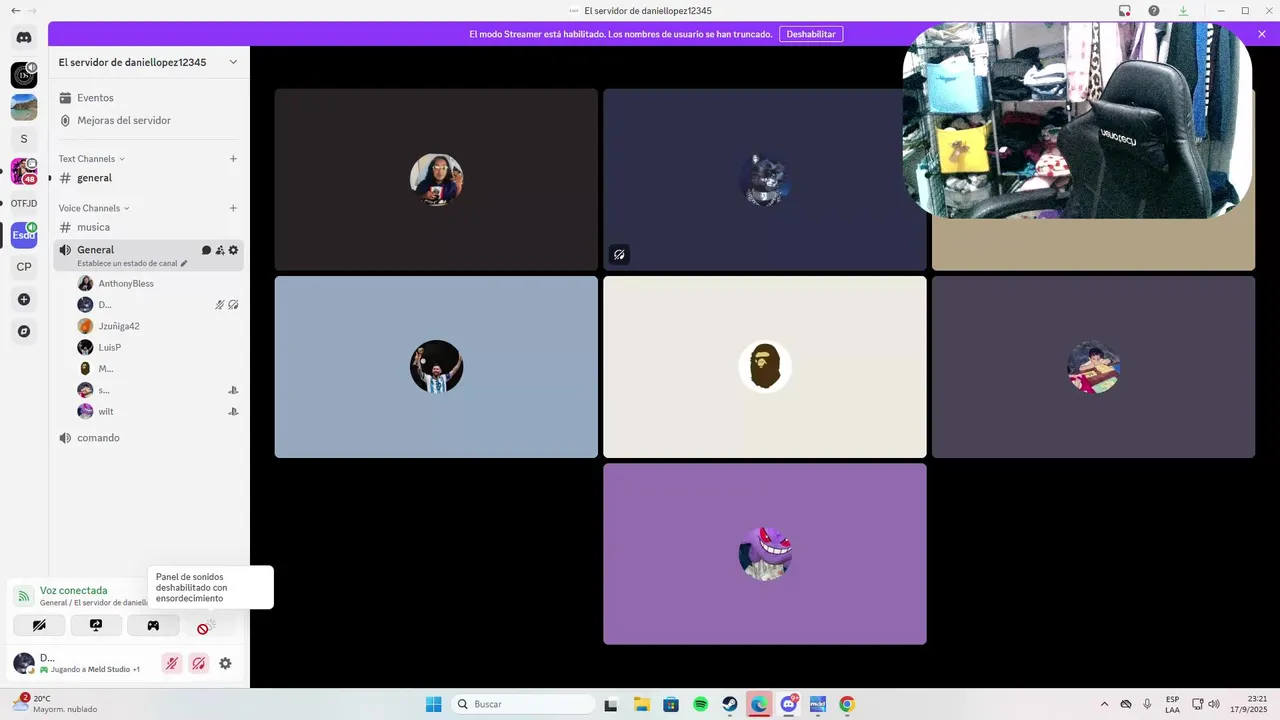
Task: Open server with the 48 notification badge
Action: coord(24,171)
